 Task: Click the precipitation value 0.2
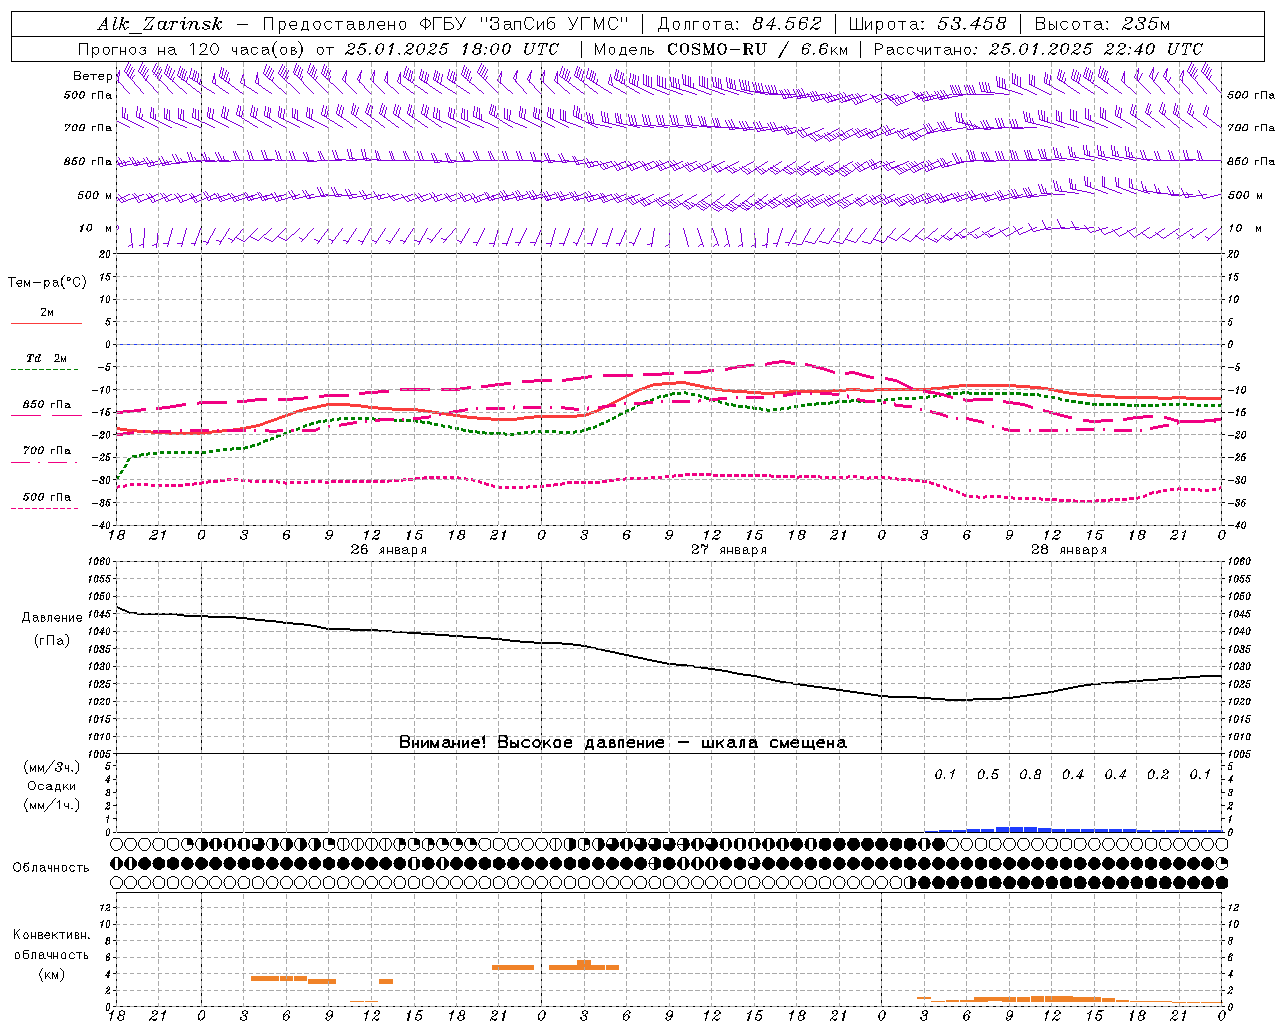(x=1158, y=775)
